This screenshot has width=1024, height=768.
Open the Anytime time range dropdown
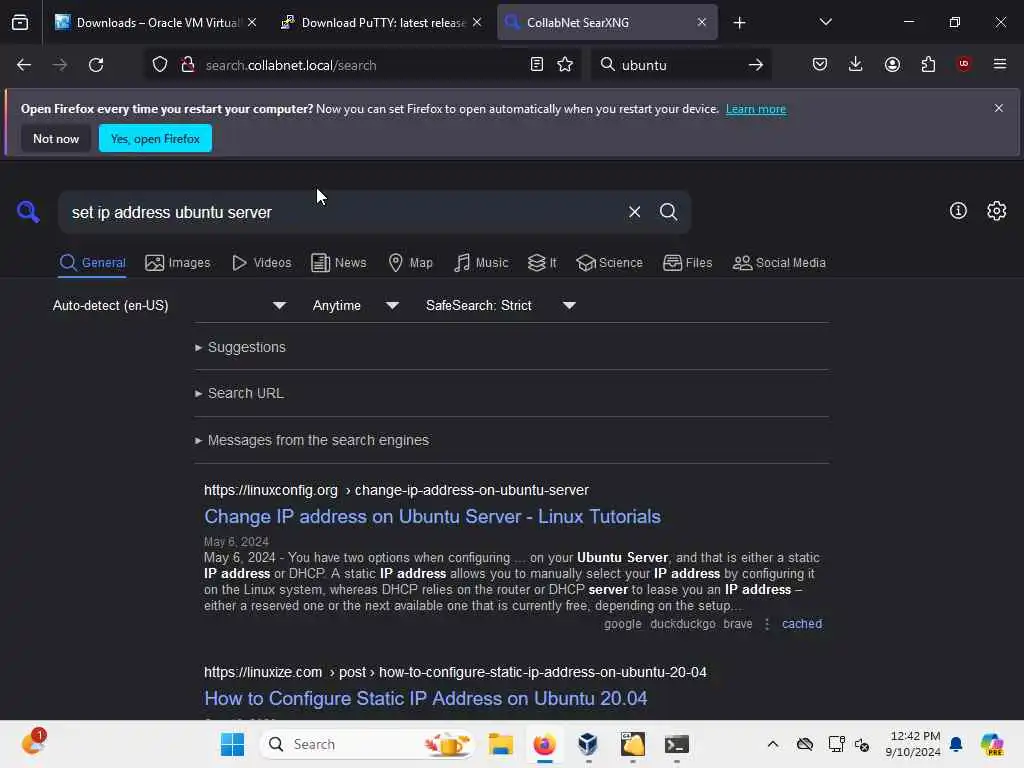355,306
